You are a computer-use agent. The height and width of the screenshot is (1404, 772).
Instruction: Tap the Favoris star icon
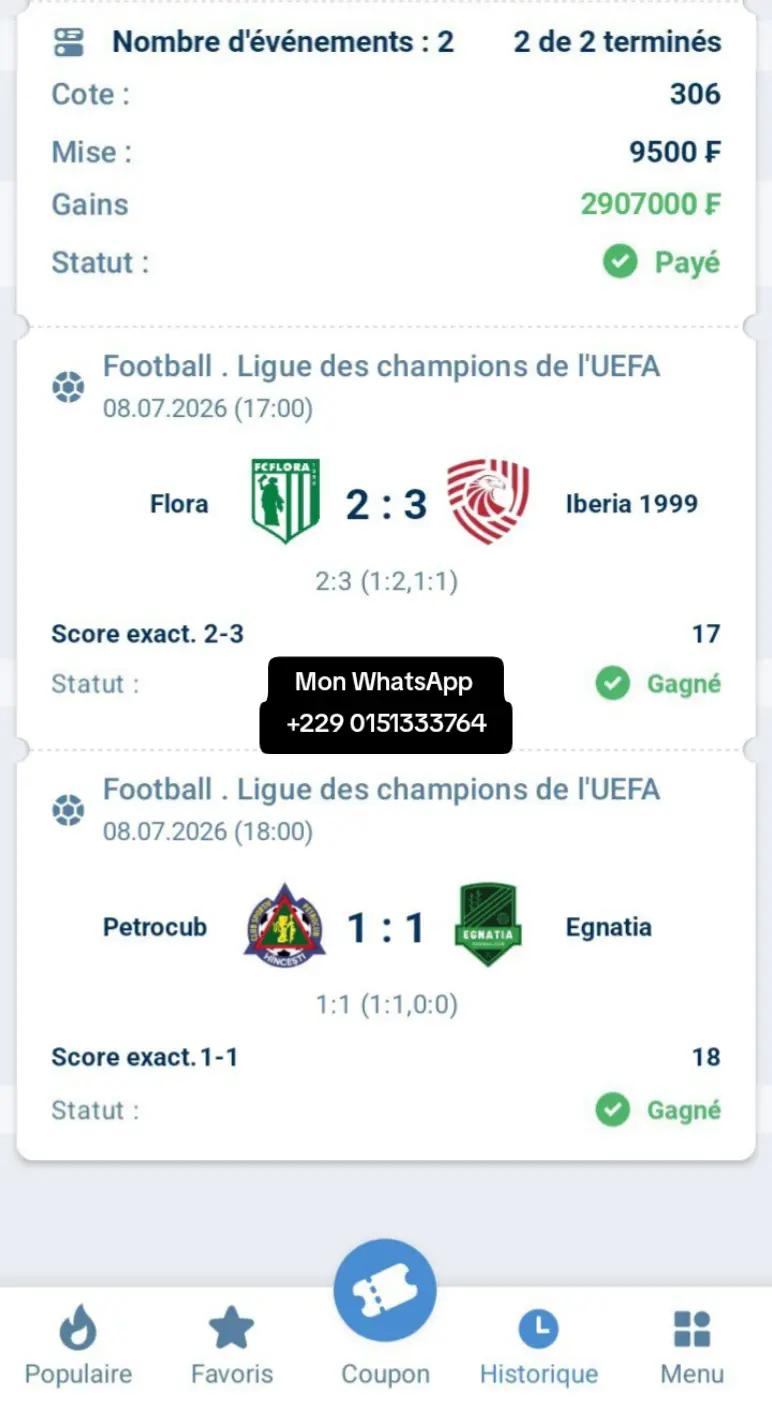(232, 1328)
